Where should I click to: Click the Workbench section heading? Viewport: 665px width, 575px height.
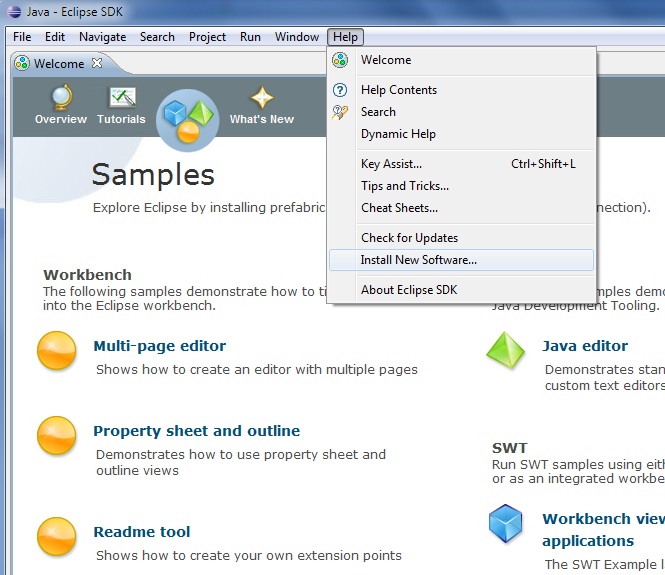[x=87, y=275]
